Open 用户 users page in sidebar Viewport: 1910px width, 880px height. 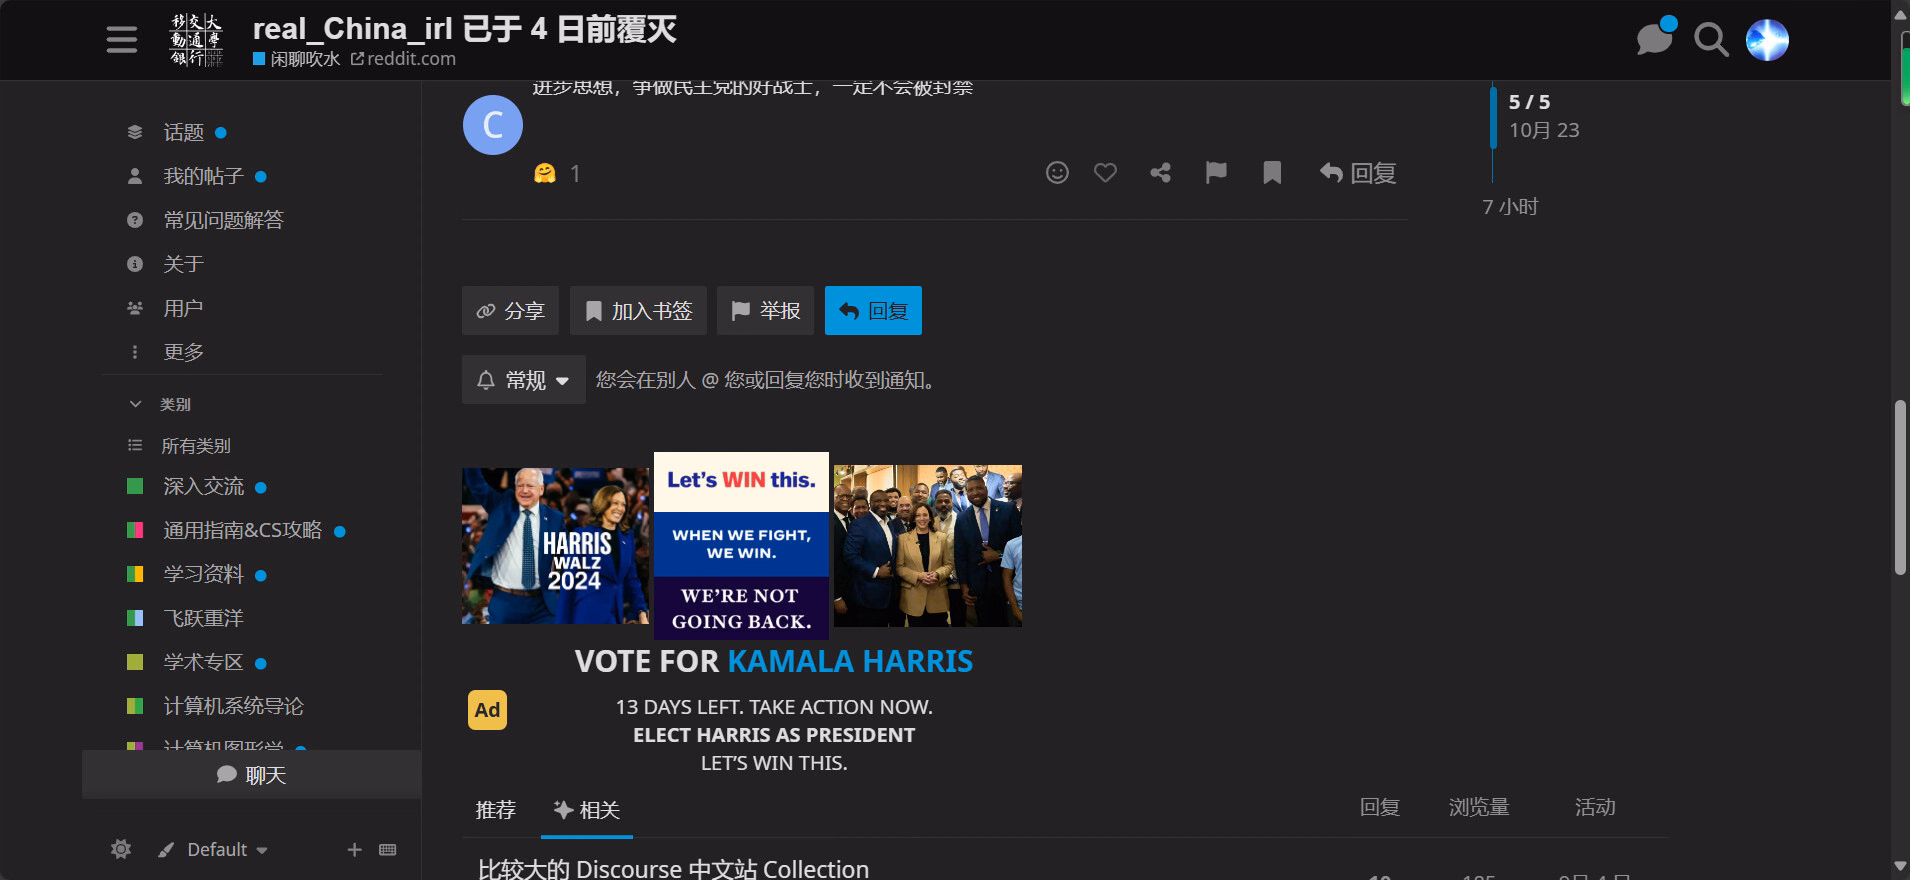(x=183, y=308)
